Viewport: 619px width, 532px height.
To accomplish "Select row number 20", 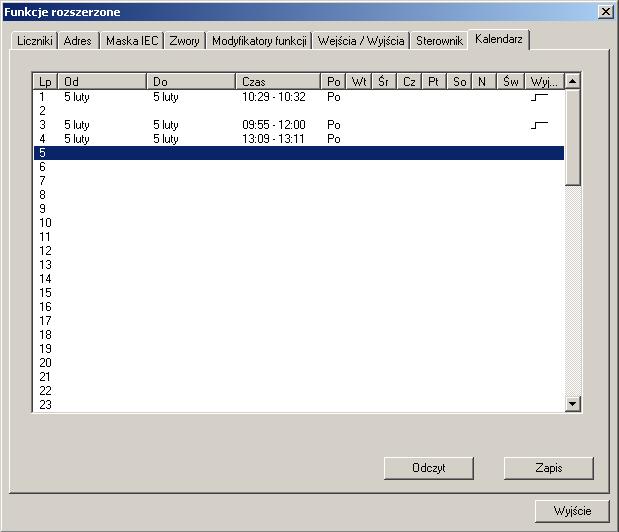I will (299, 363).
